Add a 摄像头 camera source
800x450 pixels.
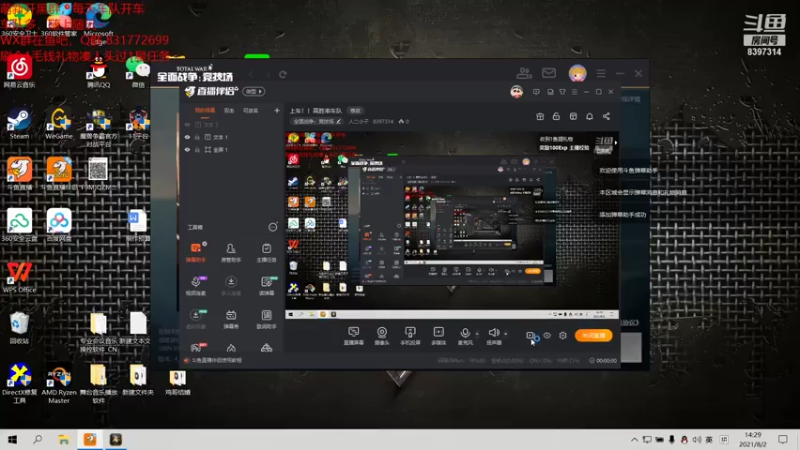click(382, 336)
